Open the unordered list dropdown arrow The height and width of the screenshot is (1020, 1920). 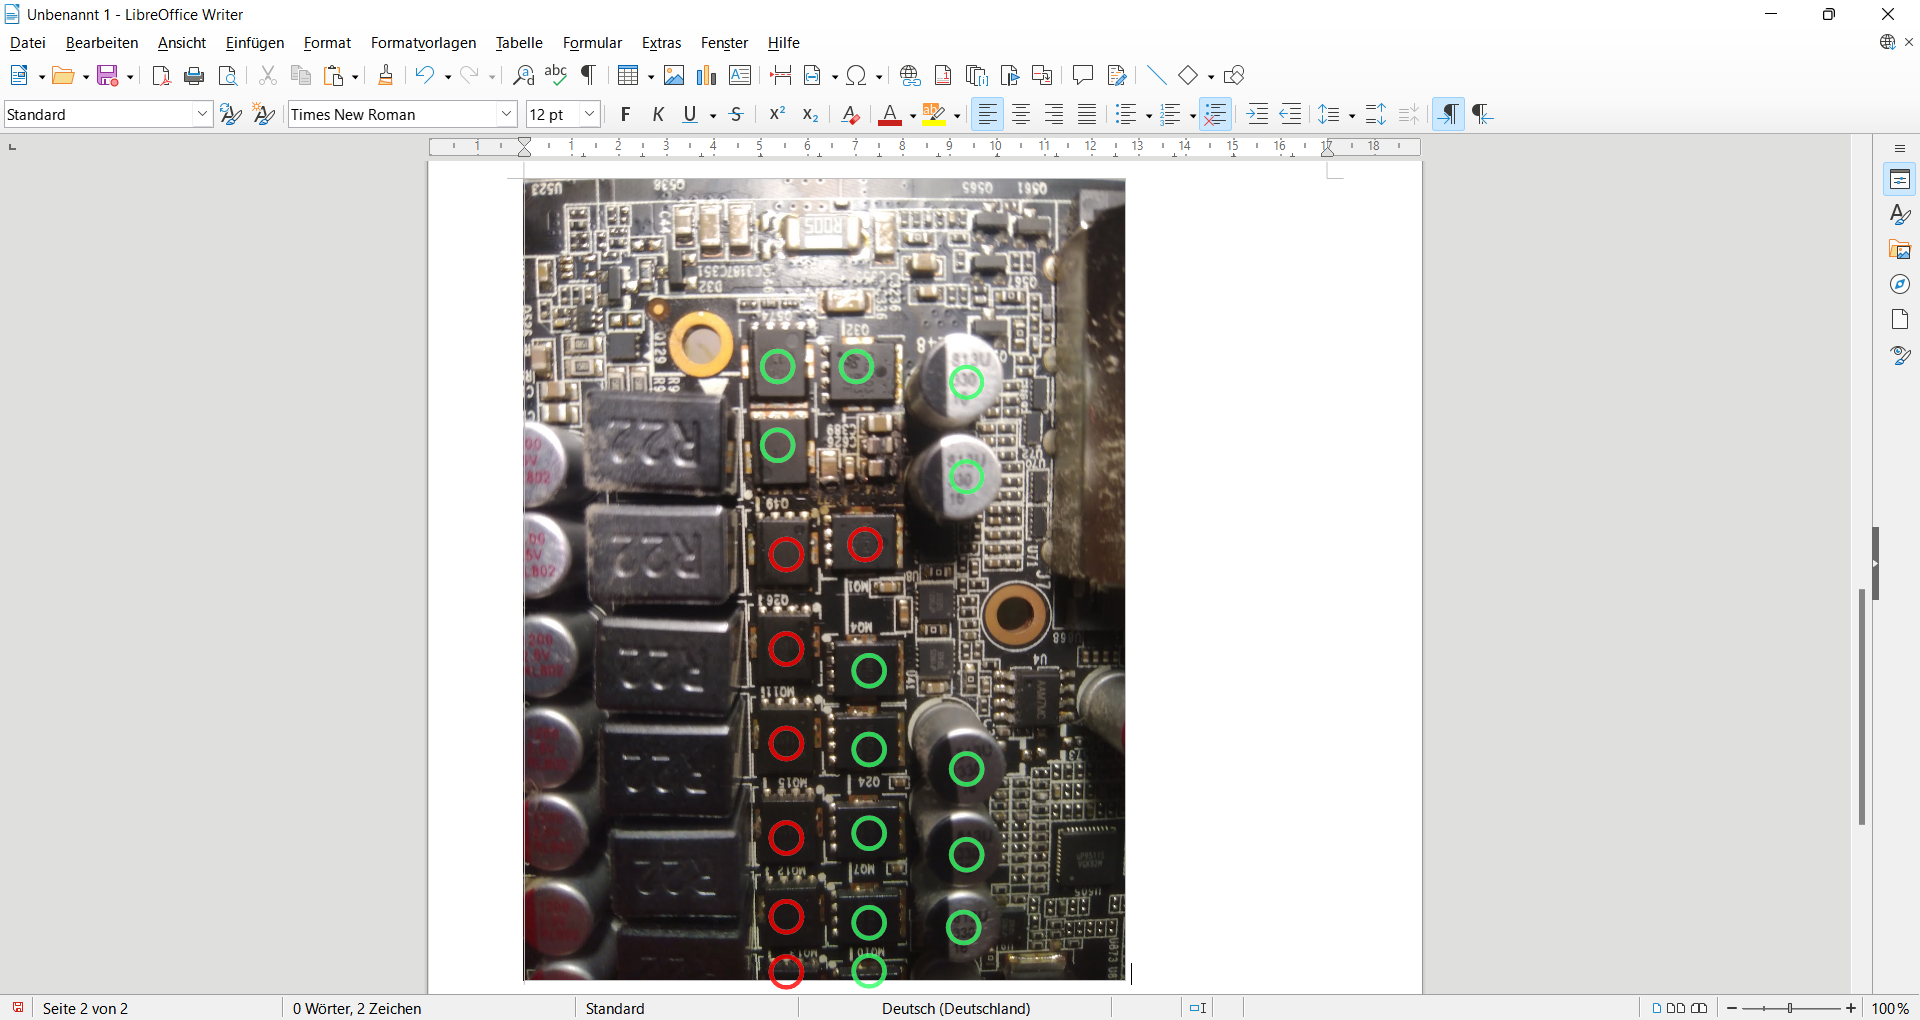(1149, 116)
